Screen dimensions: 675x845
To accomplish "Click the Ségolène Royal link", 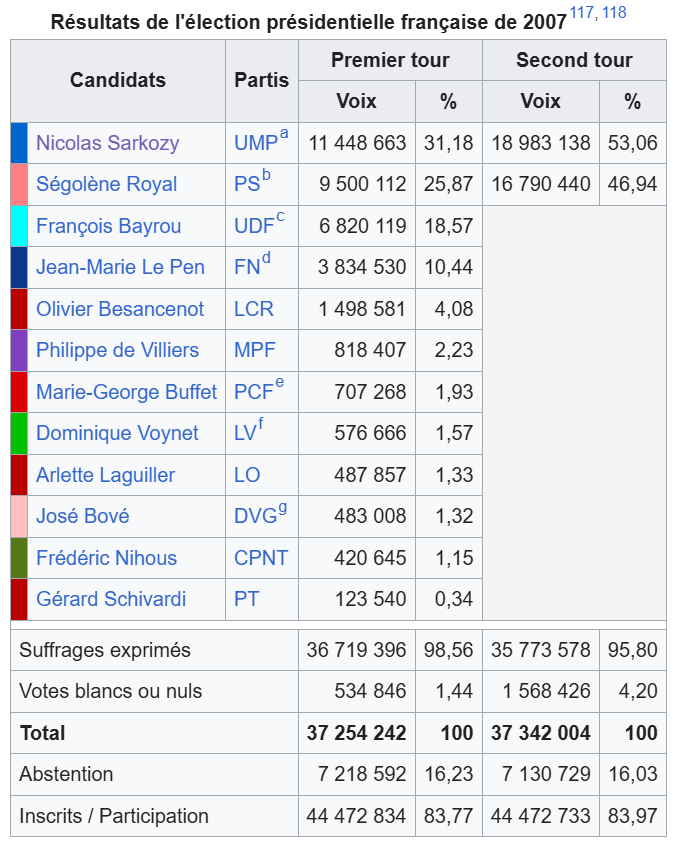I will (106, 184).
